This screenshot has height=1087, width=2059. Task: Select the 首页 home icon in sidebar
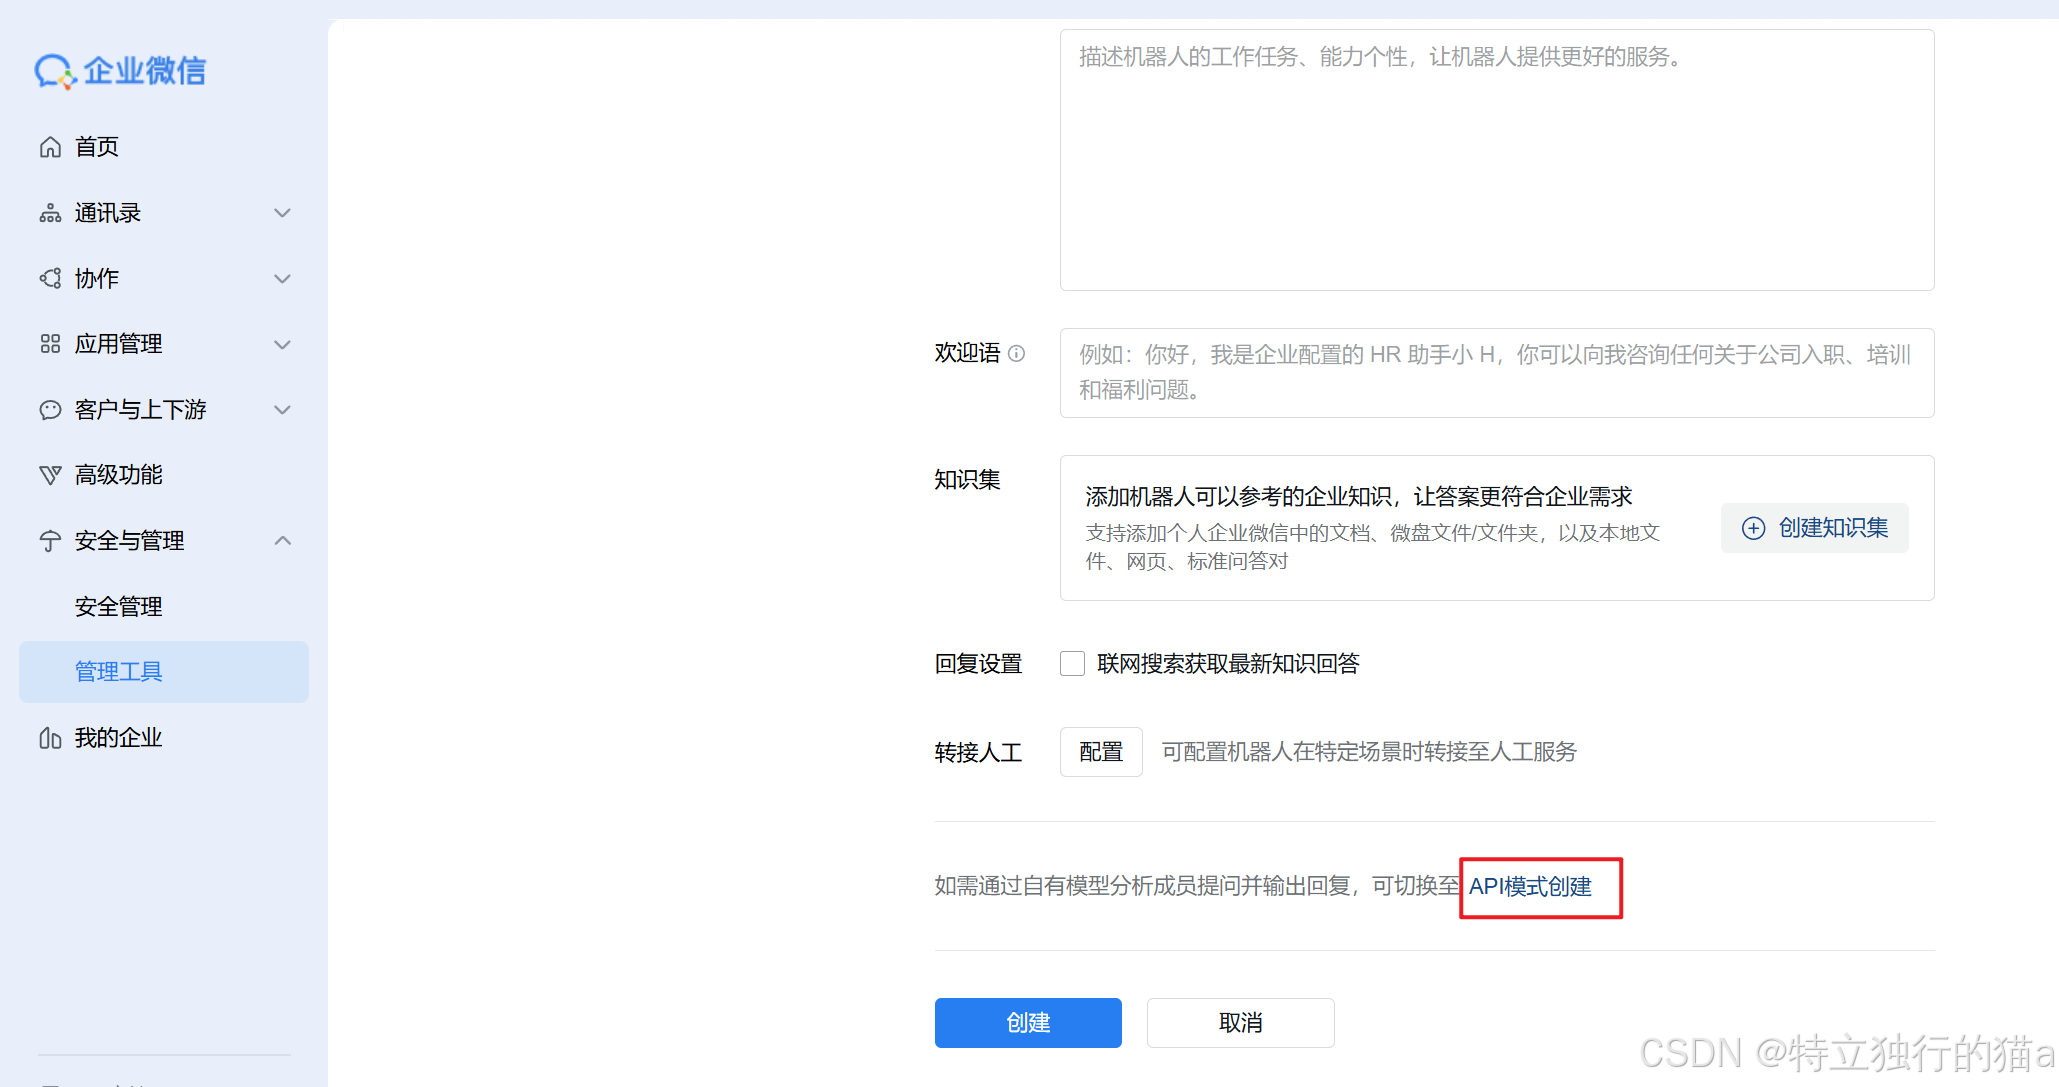point(50,146)
